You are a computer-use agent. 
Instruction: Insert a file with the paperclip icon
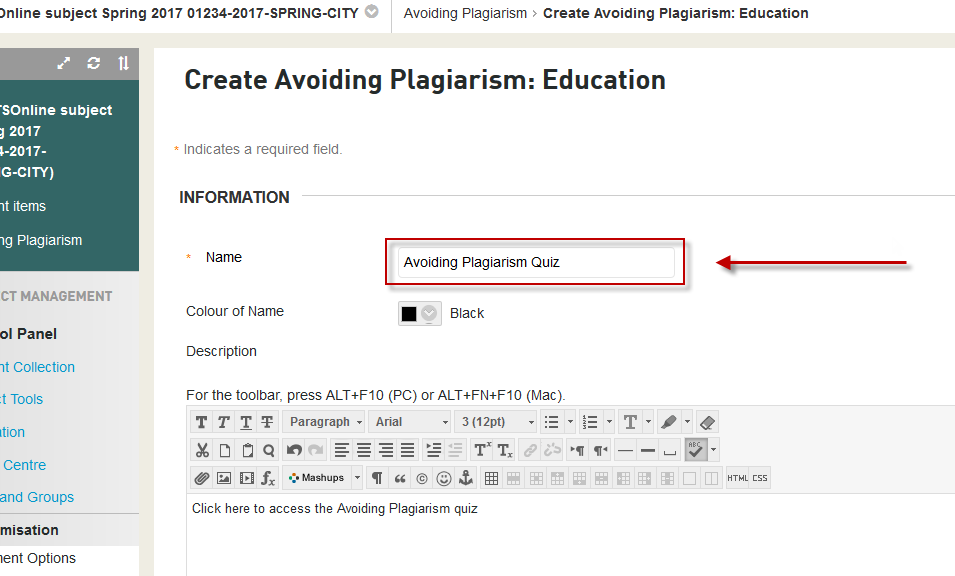pyautogui.click(x=202, y=478)
